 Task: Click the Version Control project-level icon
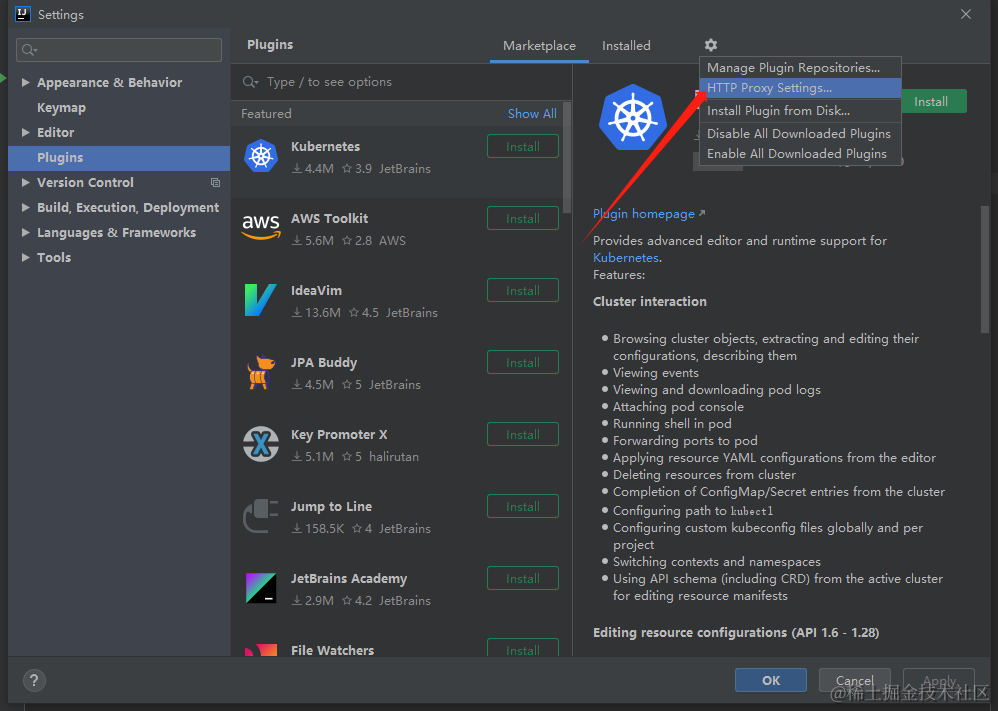tap(216, 183)
